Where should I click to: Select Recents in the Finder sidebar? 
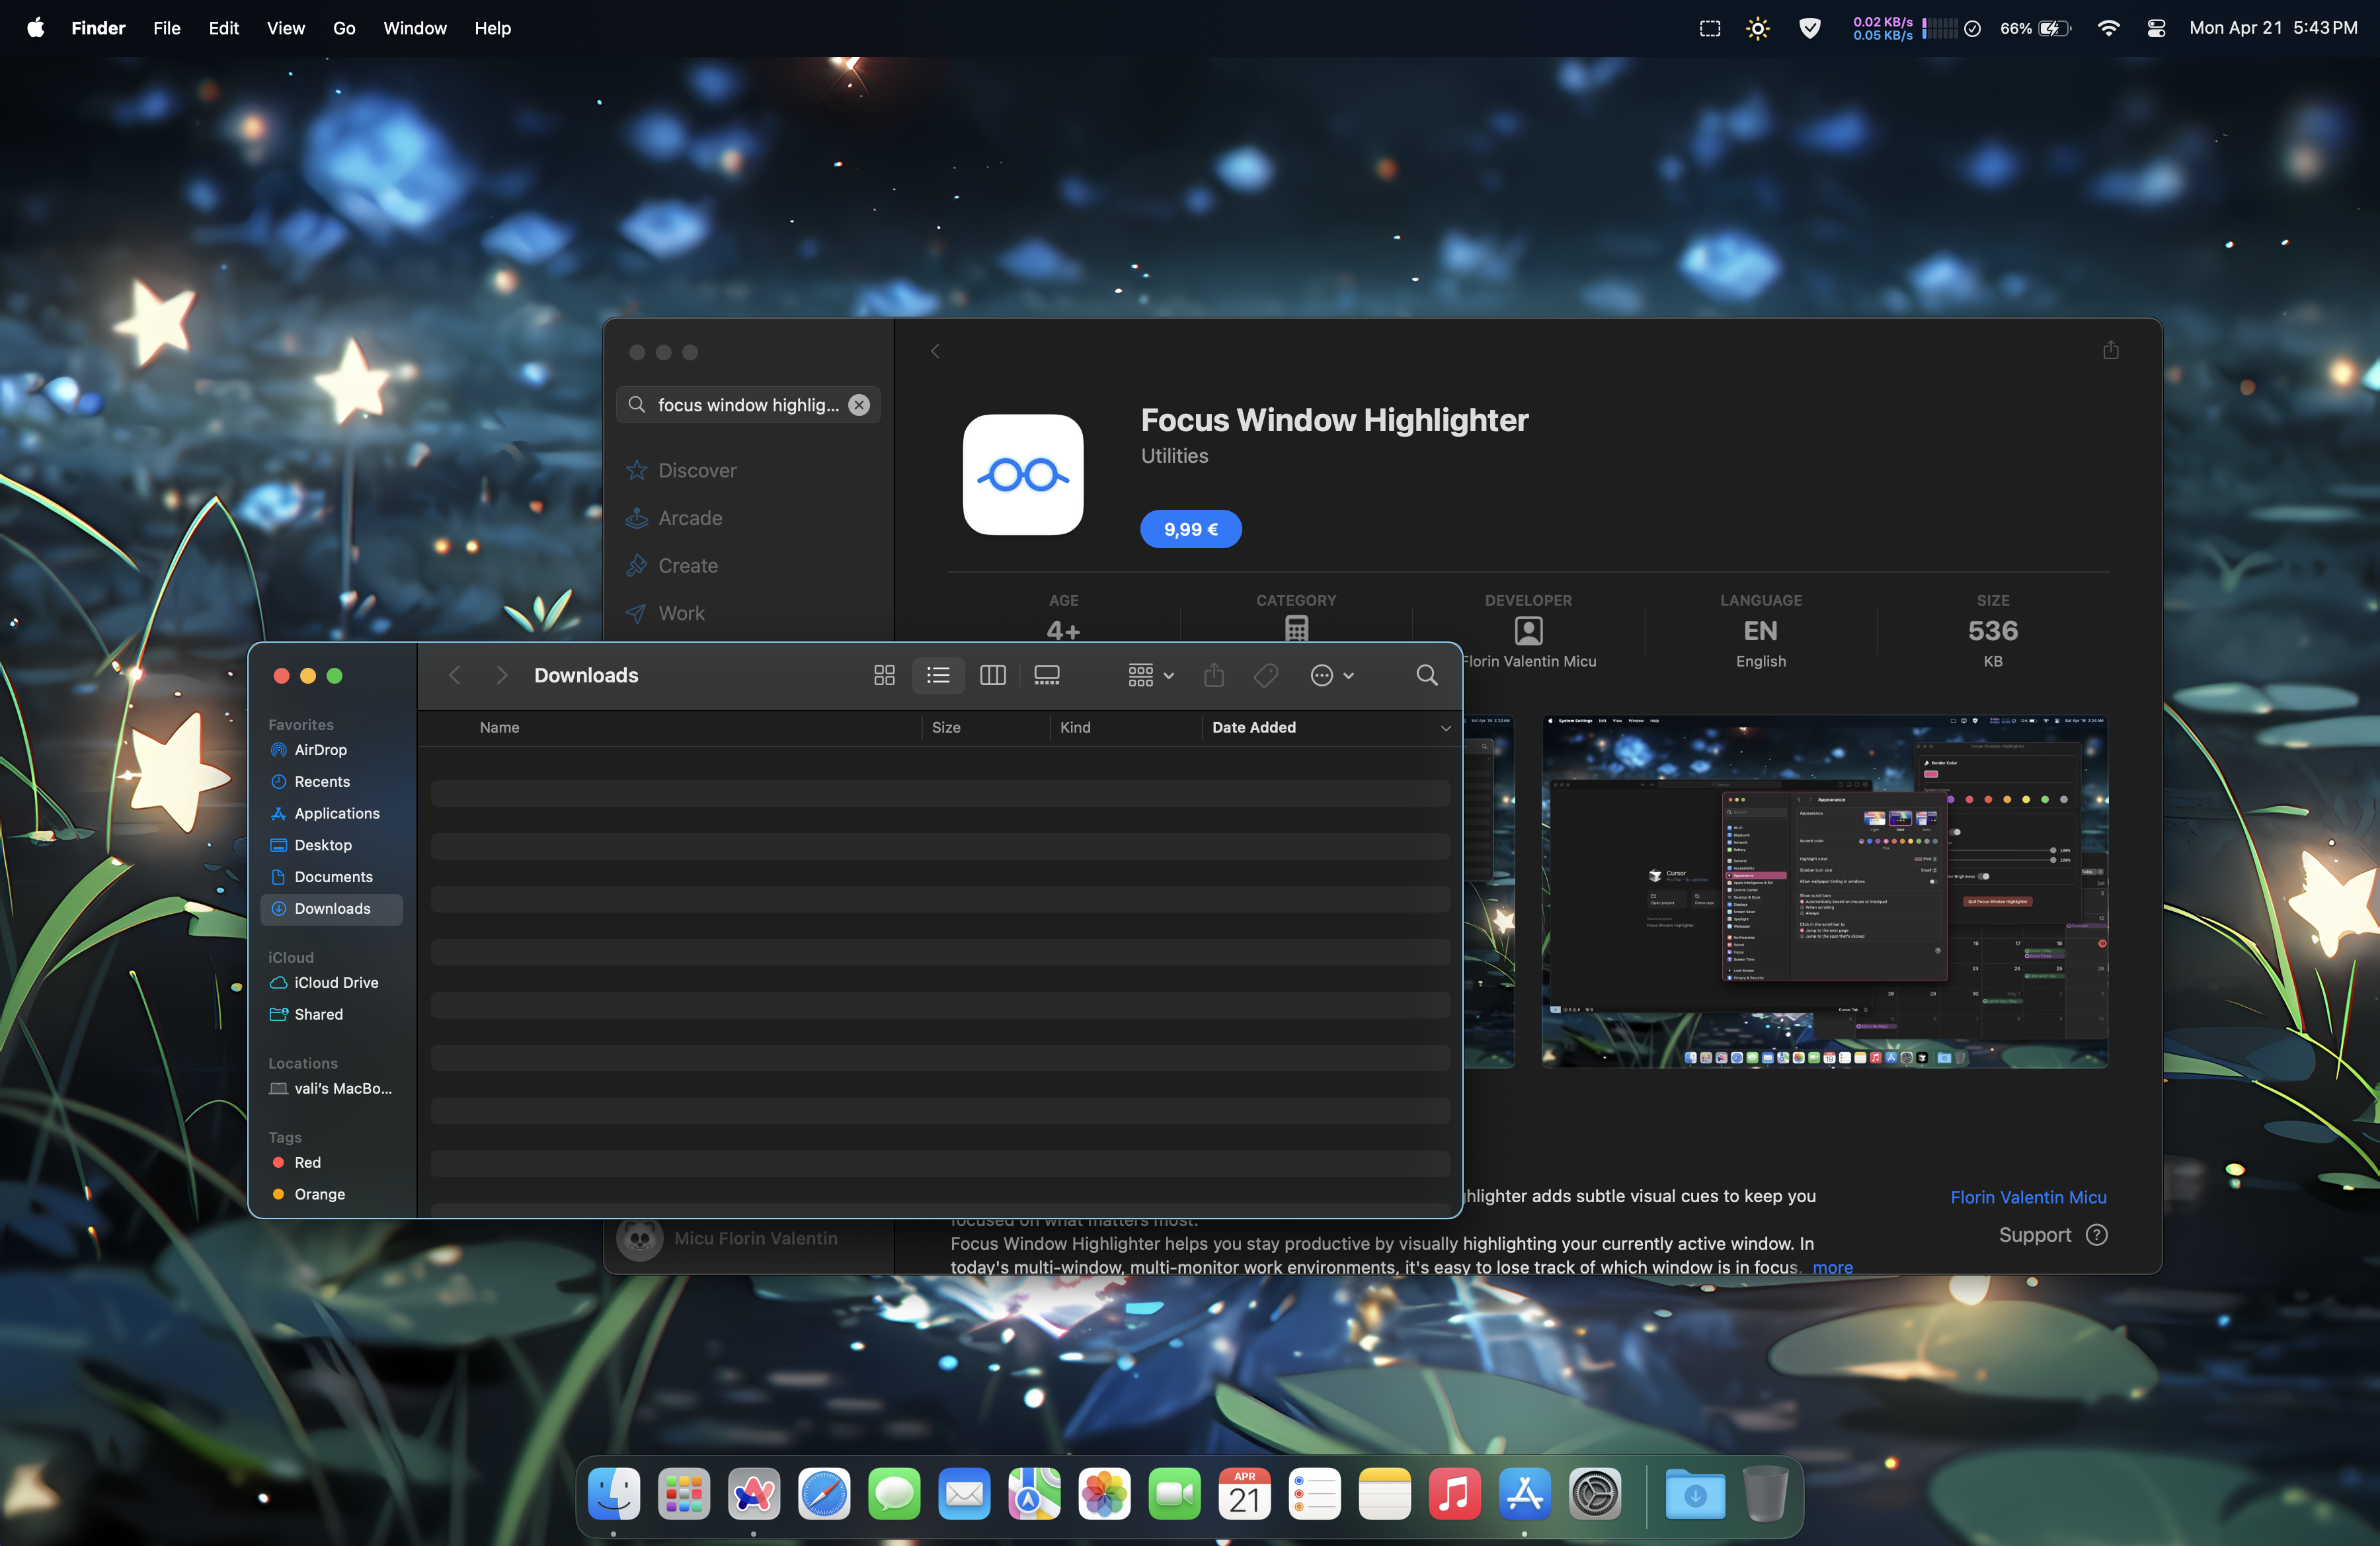click(332, 782)
